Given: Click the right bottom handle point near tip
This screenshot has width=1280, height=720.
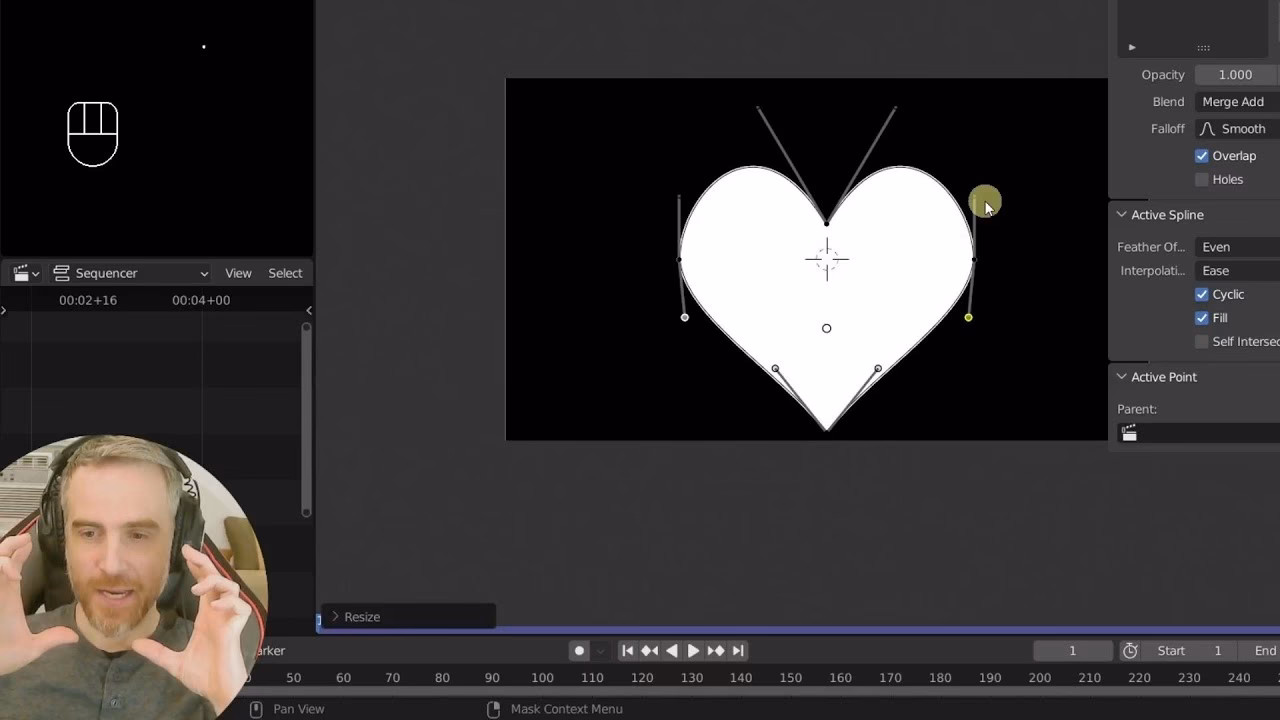Looking at the screenshot, I should [x=878, y=369].
